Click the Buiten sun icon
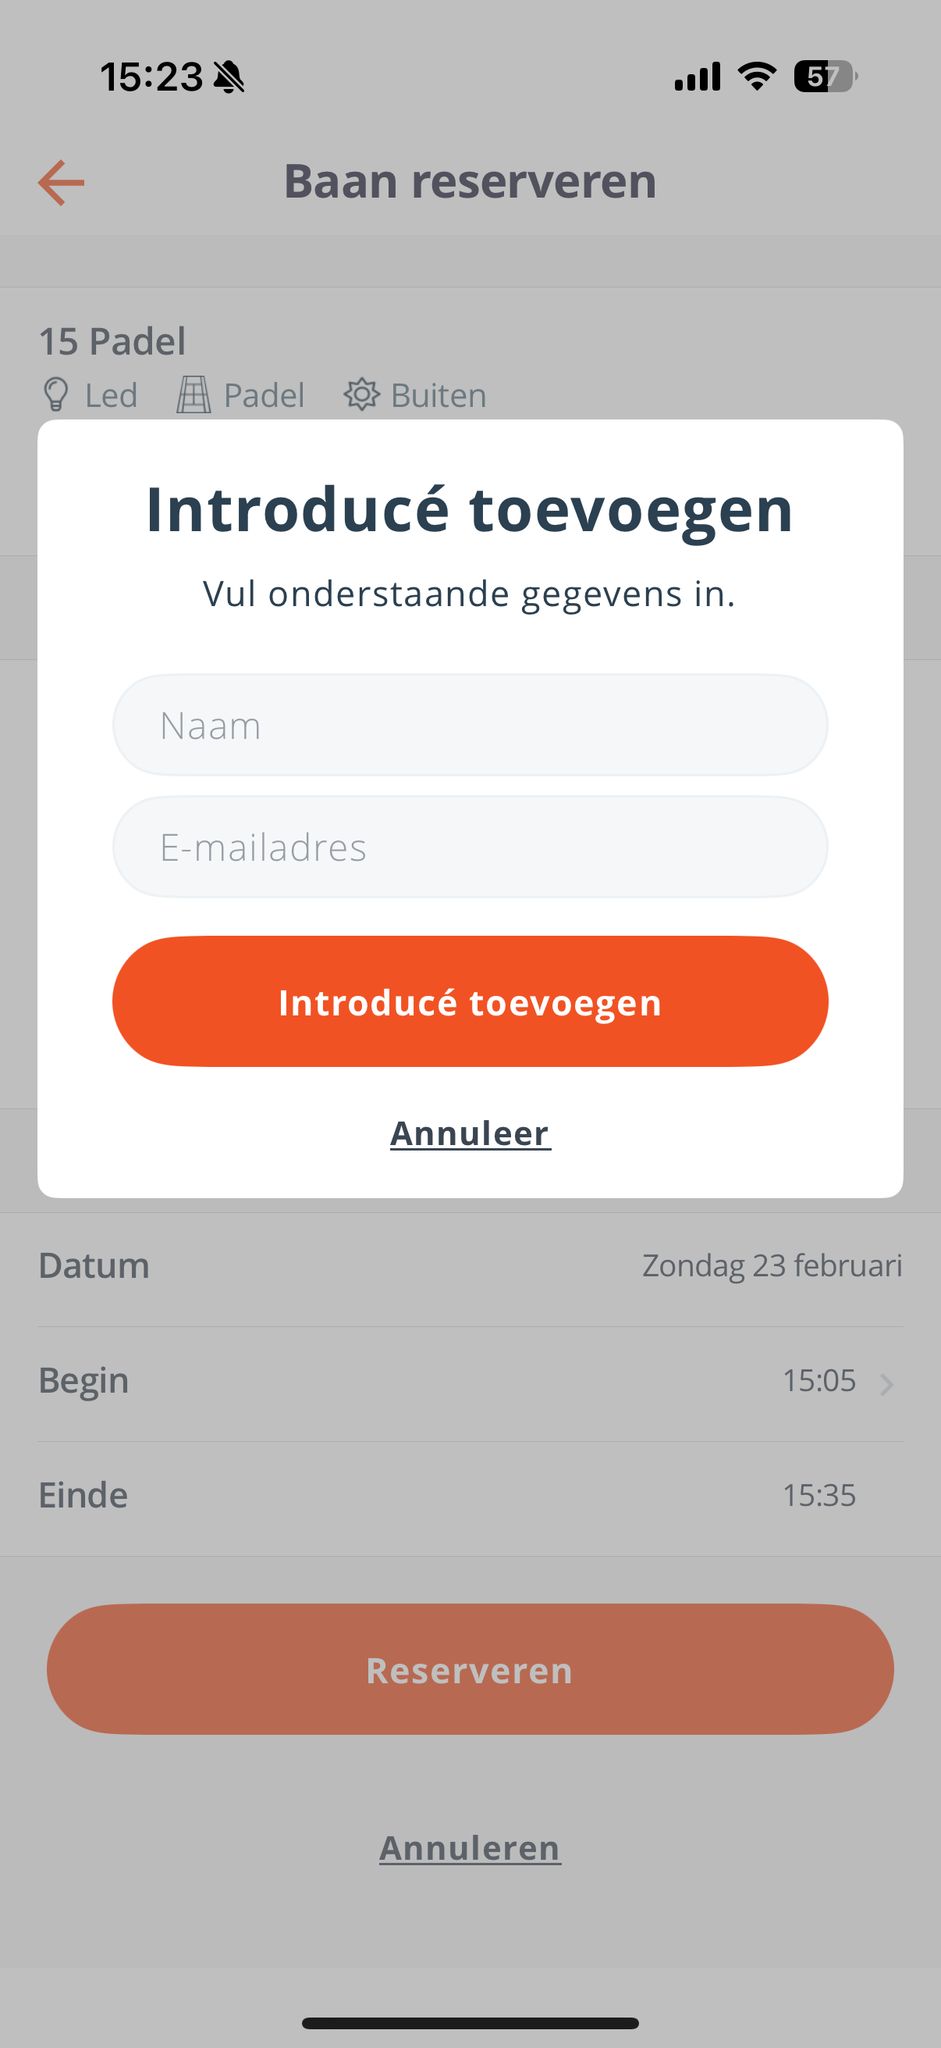941x2048 pixels. pyautogui.click(x=362, y=395)
